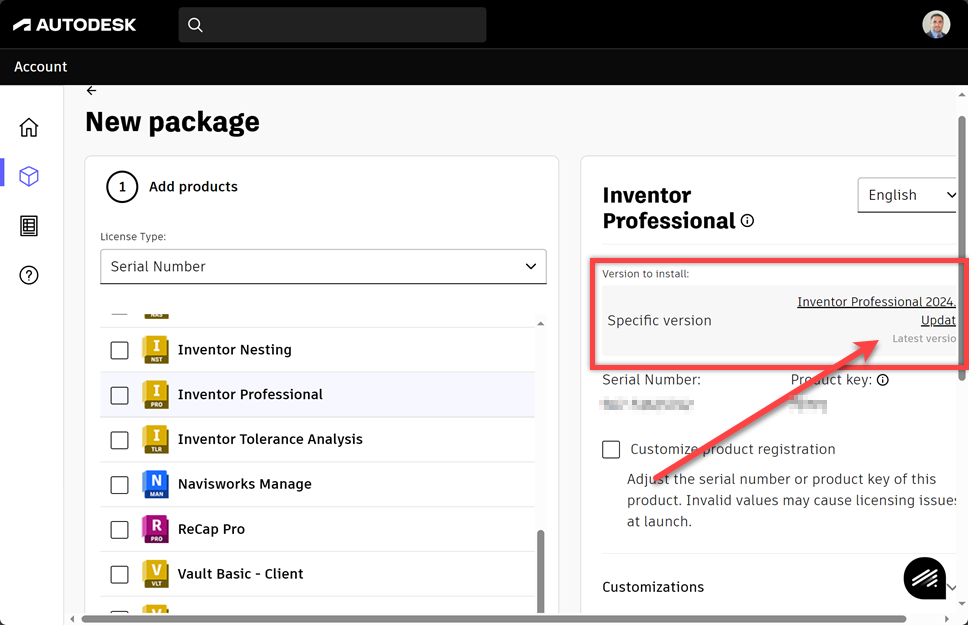Enable Customize product registration
Image resolution: width=969 pixels, height=625 pixels.
(x=611, y=449)
